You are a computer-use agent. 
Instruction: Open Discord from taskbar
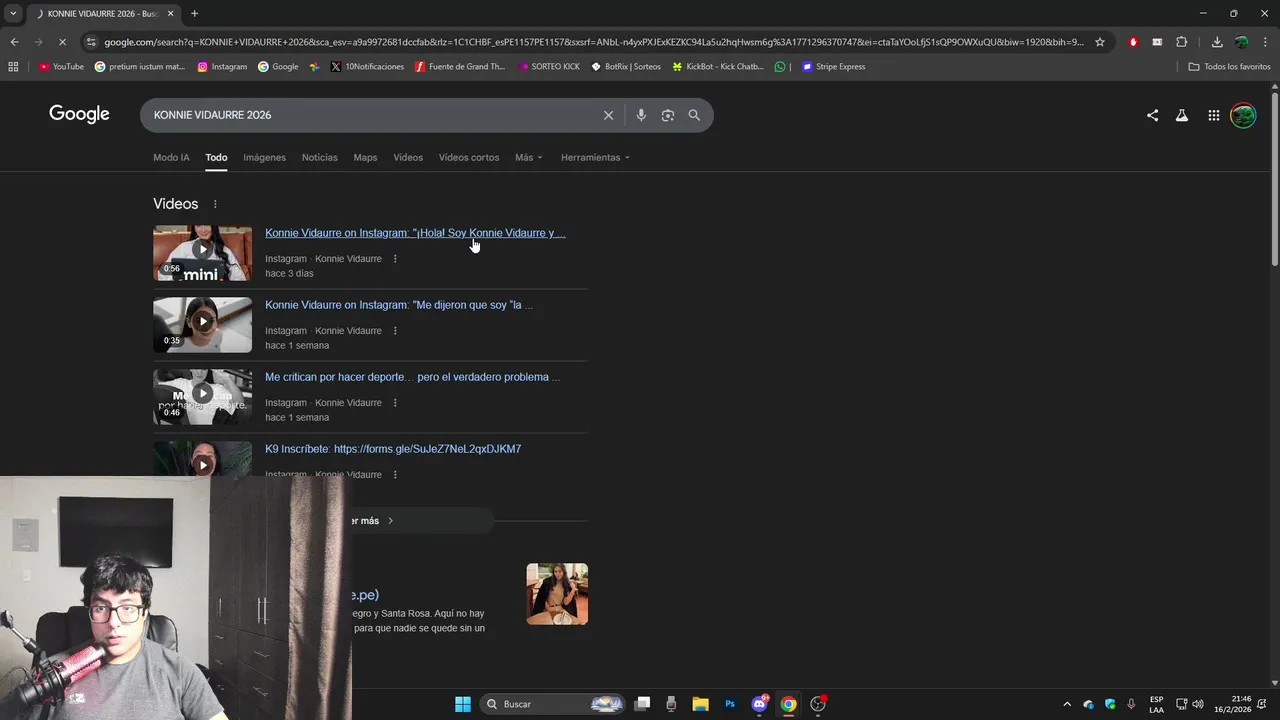[x=759, y=704]
